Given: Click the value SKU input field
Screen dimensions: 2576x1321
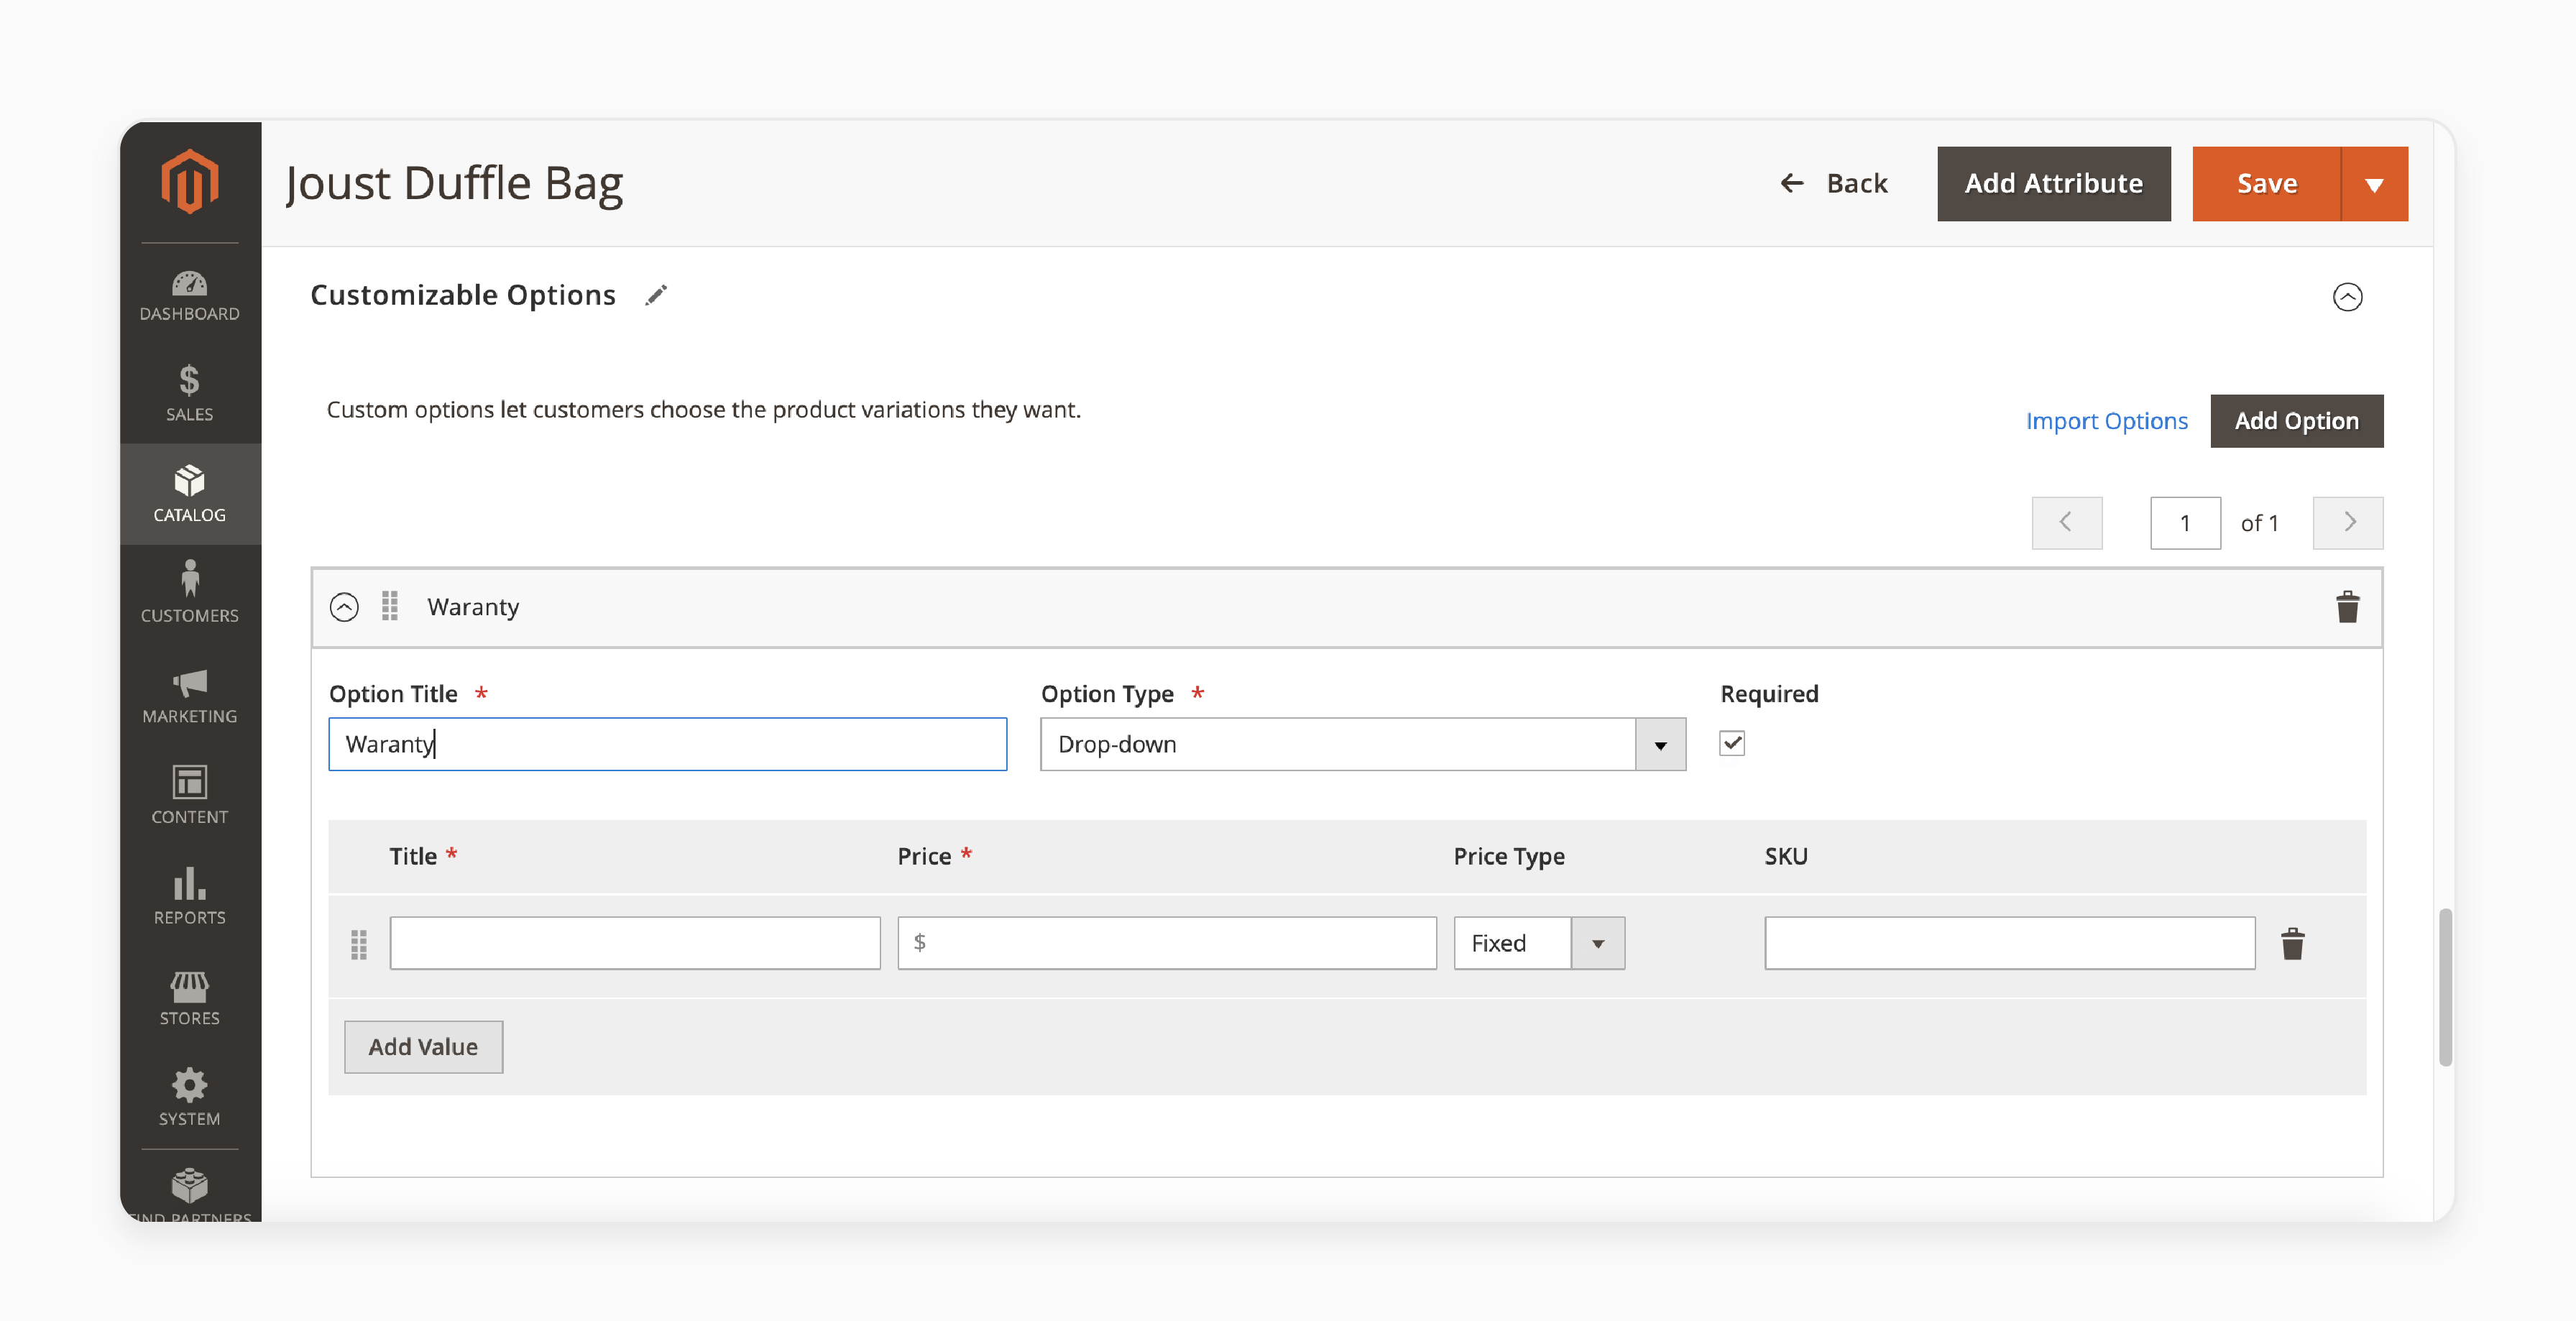Looking at the screenshot, I should [x=2009, y=942].
